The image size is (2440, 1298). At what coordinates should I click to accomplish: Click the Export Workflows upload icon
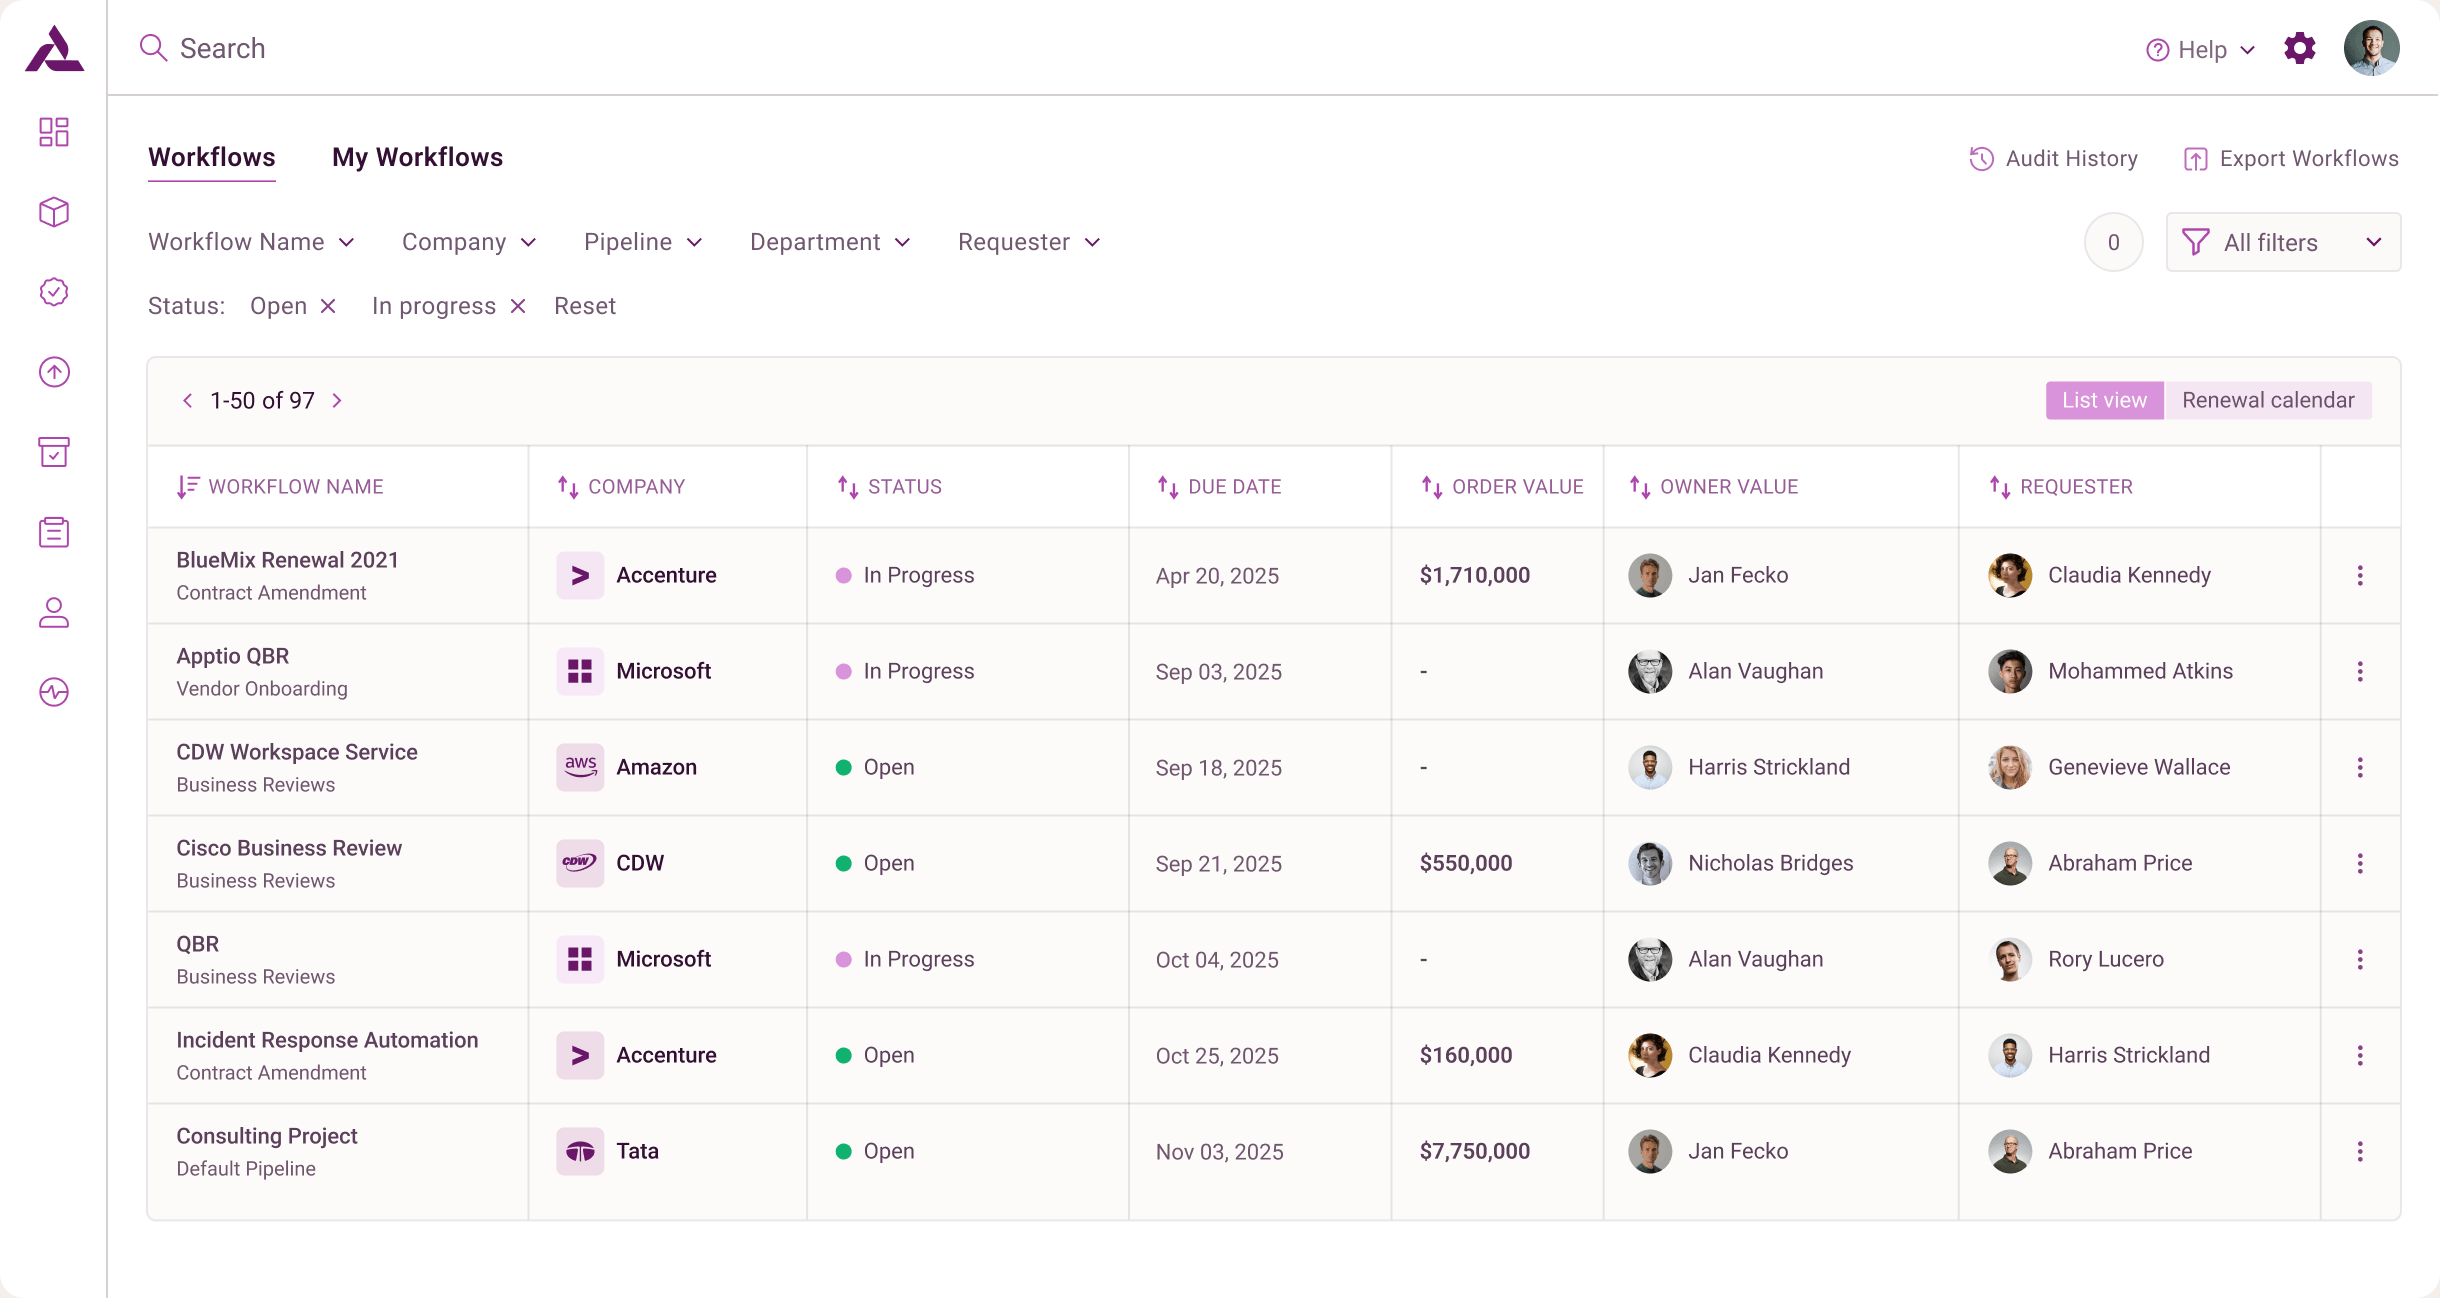[x=2195, y=159]
